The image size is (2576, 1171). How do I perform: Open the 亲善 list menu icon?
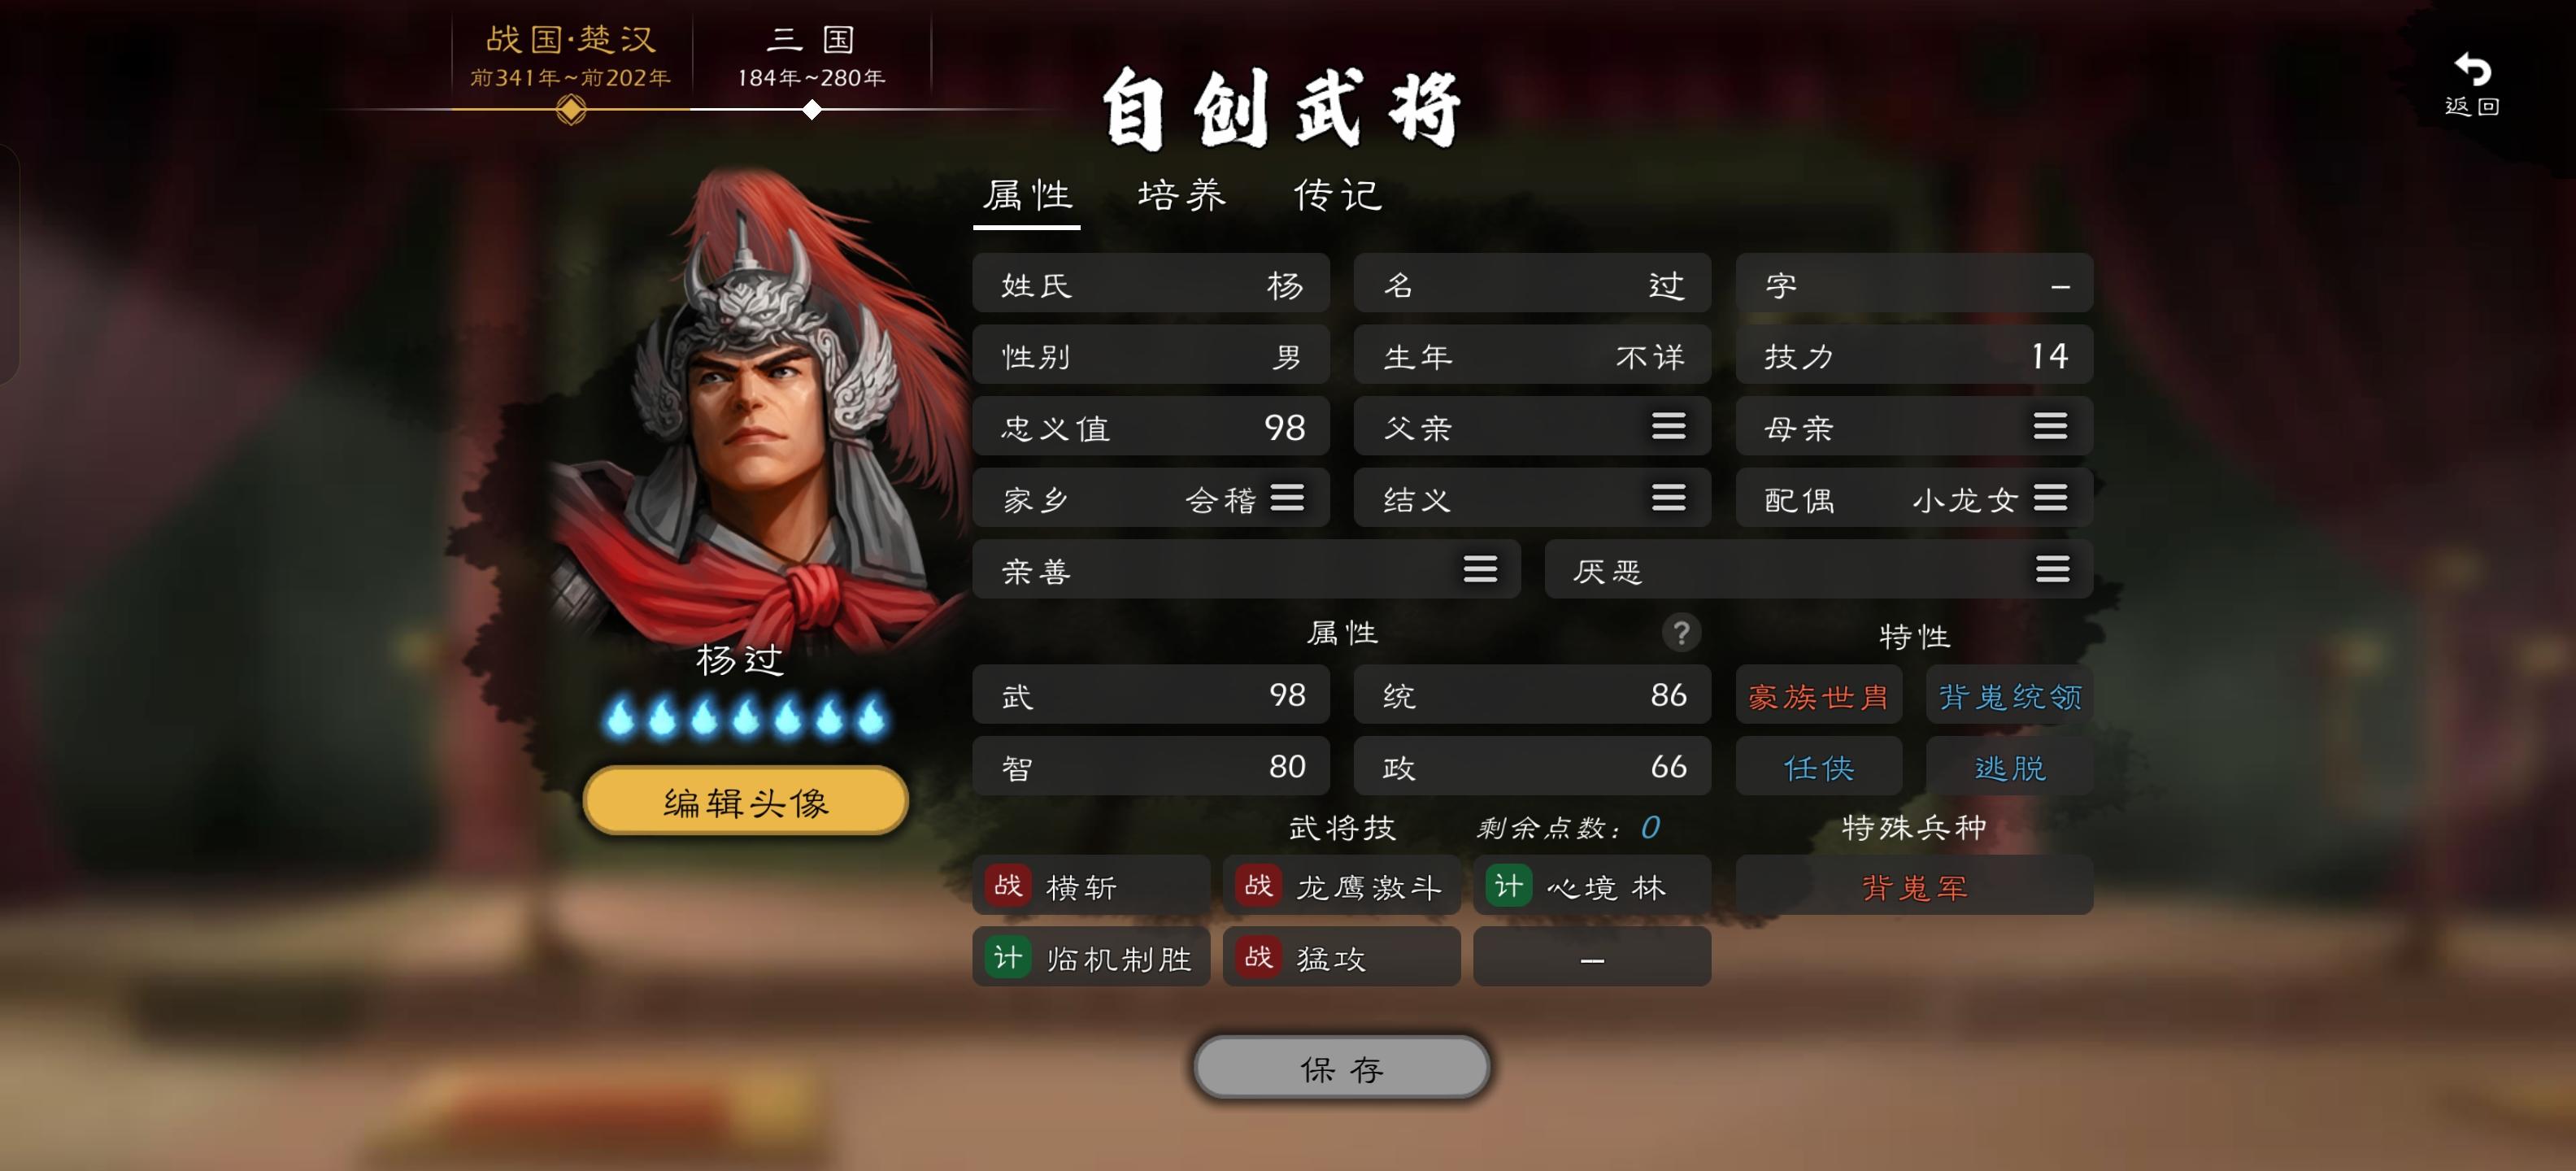point(1480,570)
